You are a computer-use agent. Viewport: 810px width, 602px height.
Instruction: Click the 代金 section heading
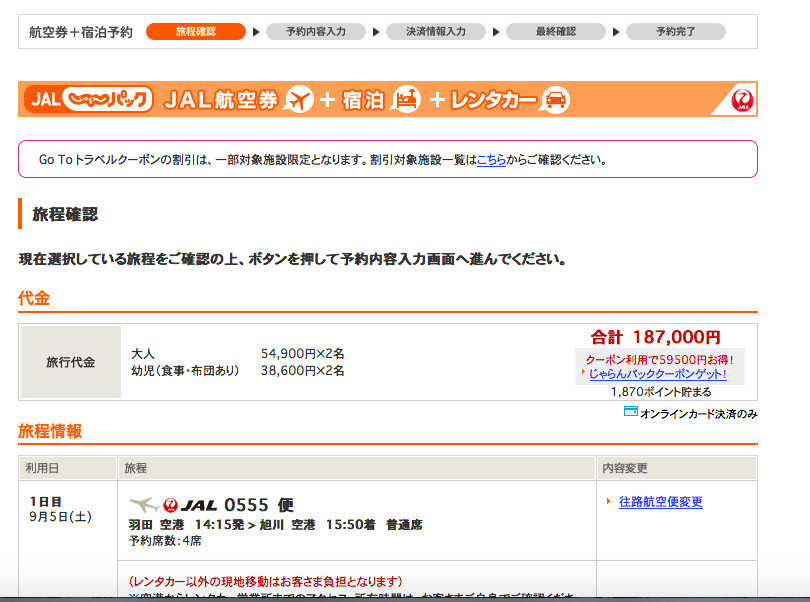[x=34, y=298]
